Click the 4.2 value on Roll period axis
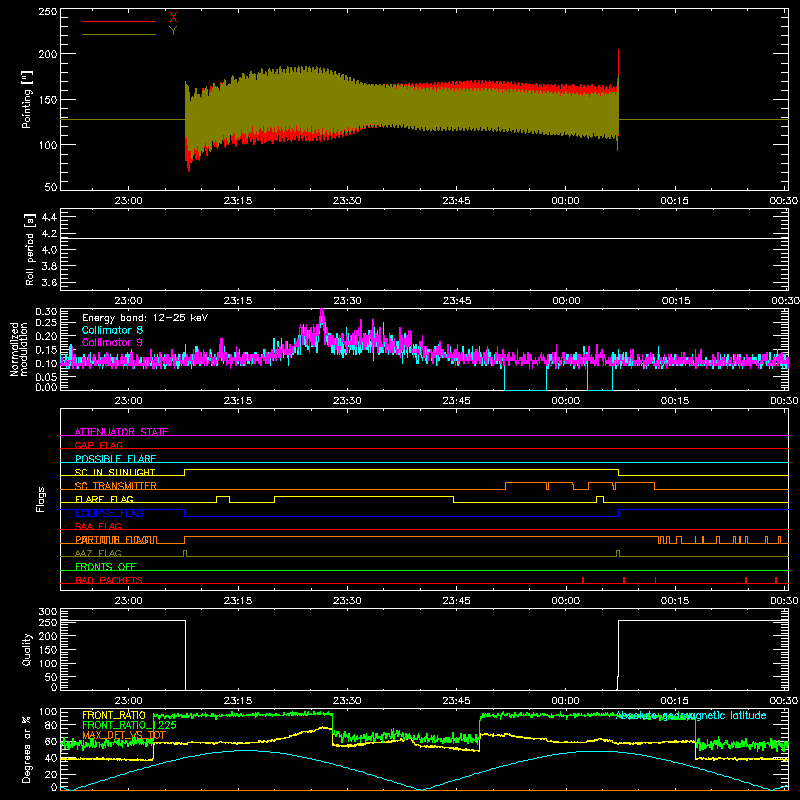800x800 pixels. [49, 234]
